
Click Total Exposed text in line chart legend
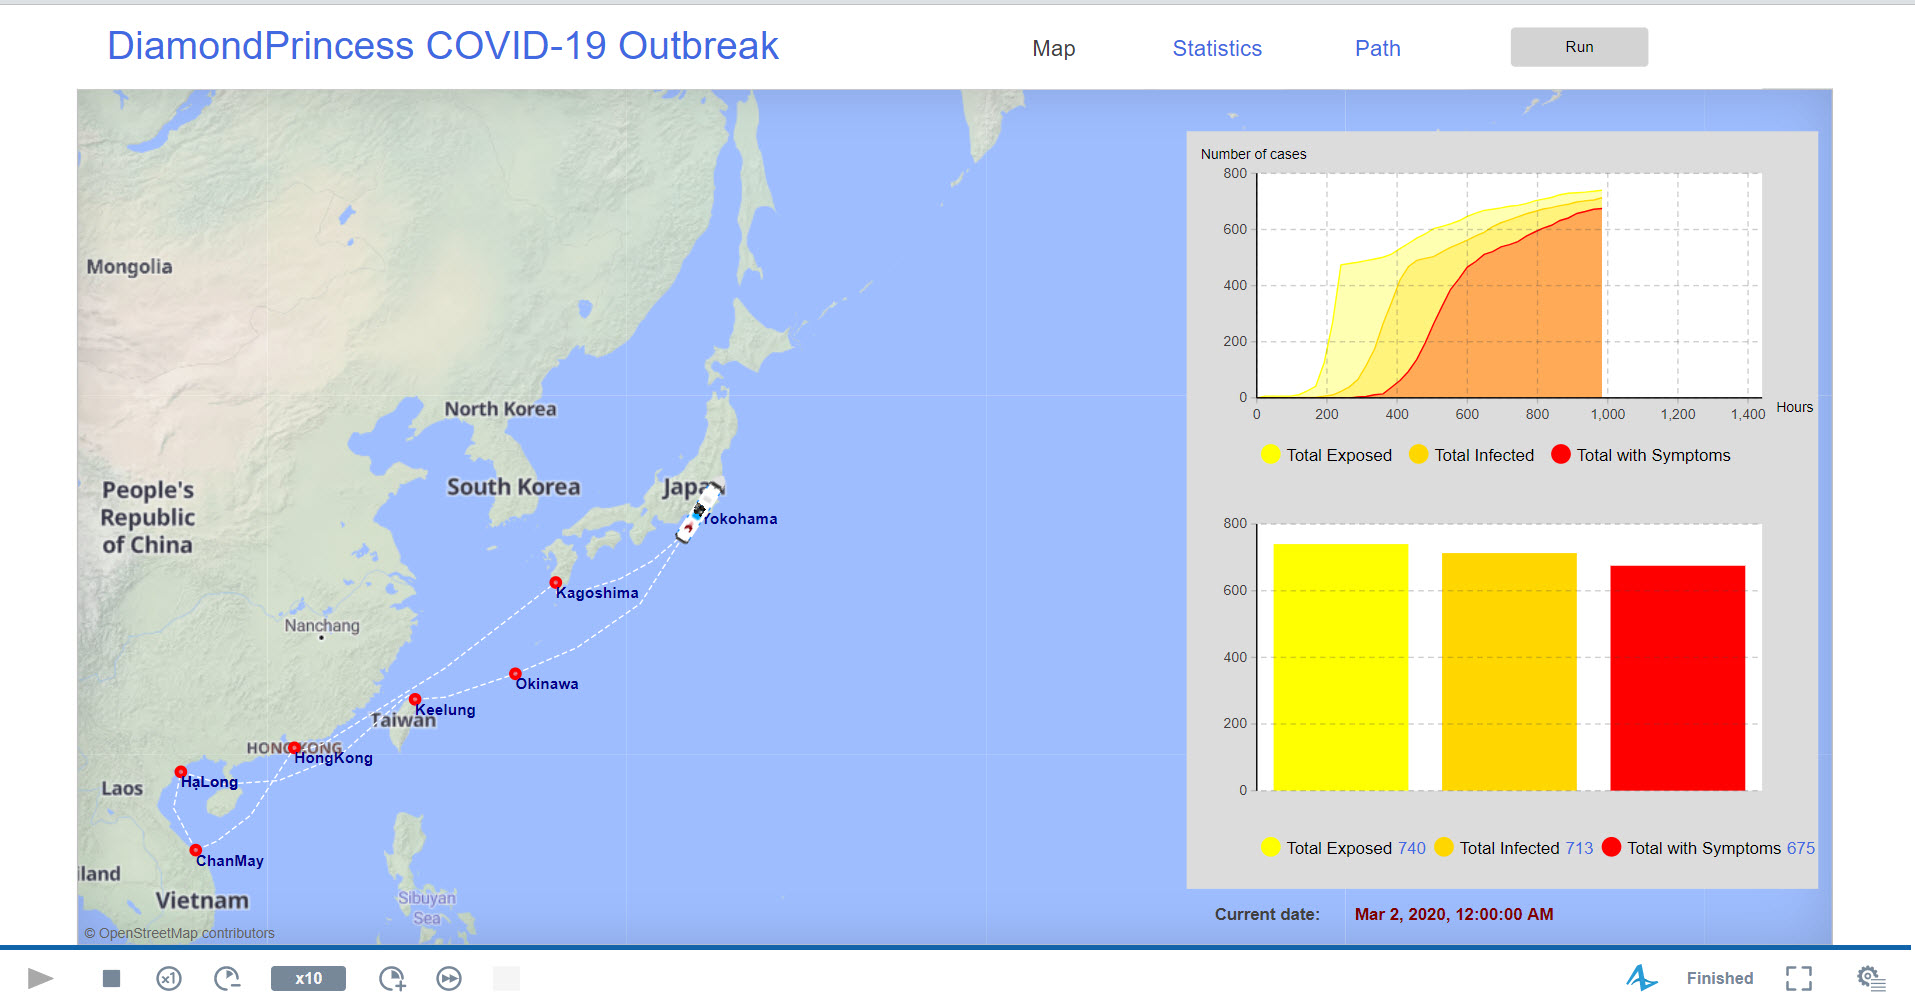[x=1339, y=455]
